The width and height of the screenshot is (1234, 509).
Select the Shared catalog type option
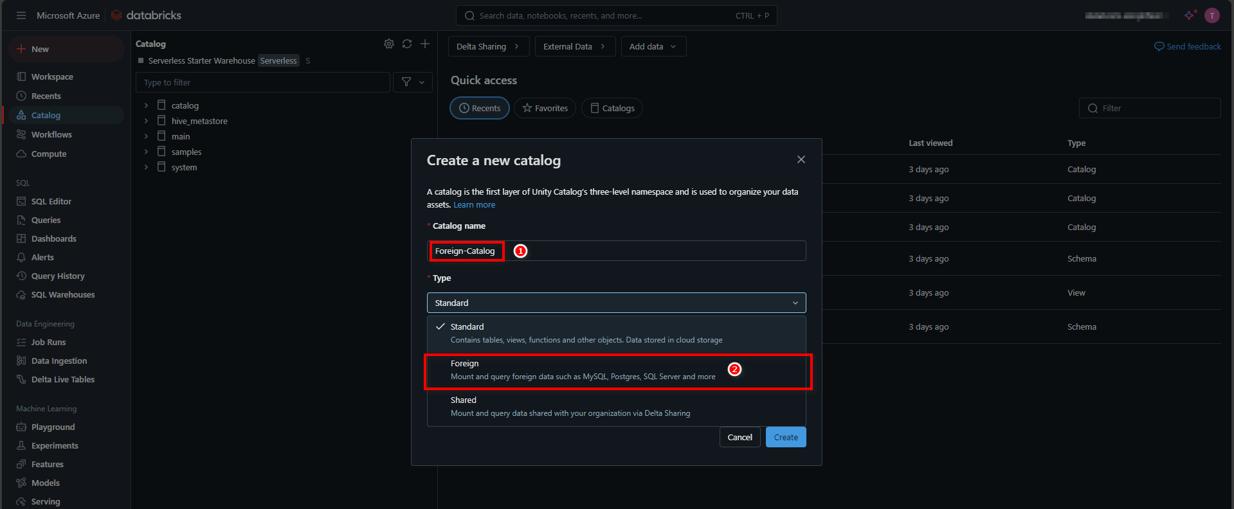click(616, 406)
